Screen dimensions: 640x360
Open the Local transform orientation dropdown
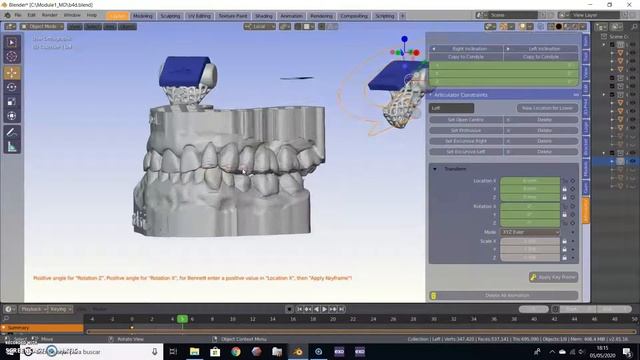(260, 27)
